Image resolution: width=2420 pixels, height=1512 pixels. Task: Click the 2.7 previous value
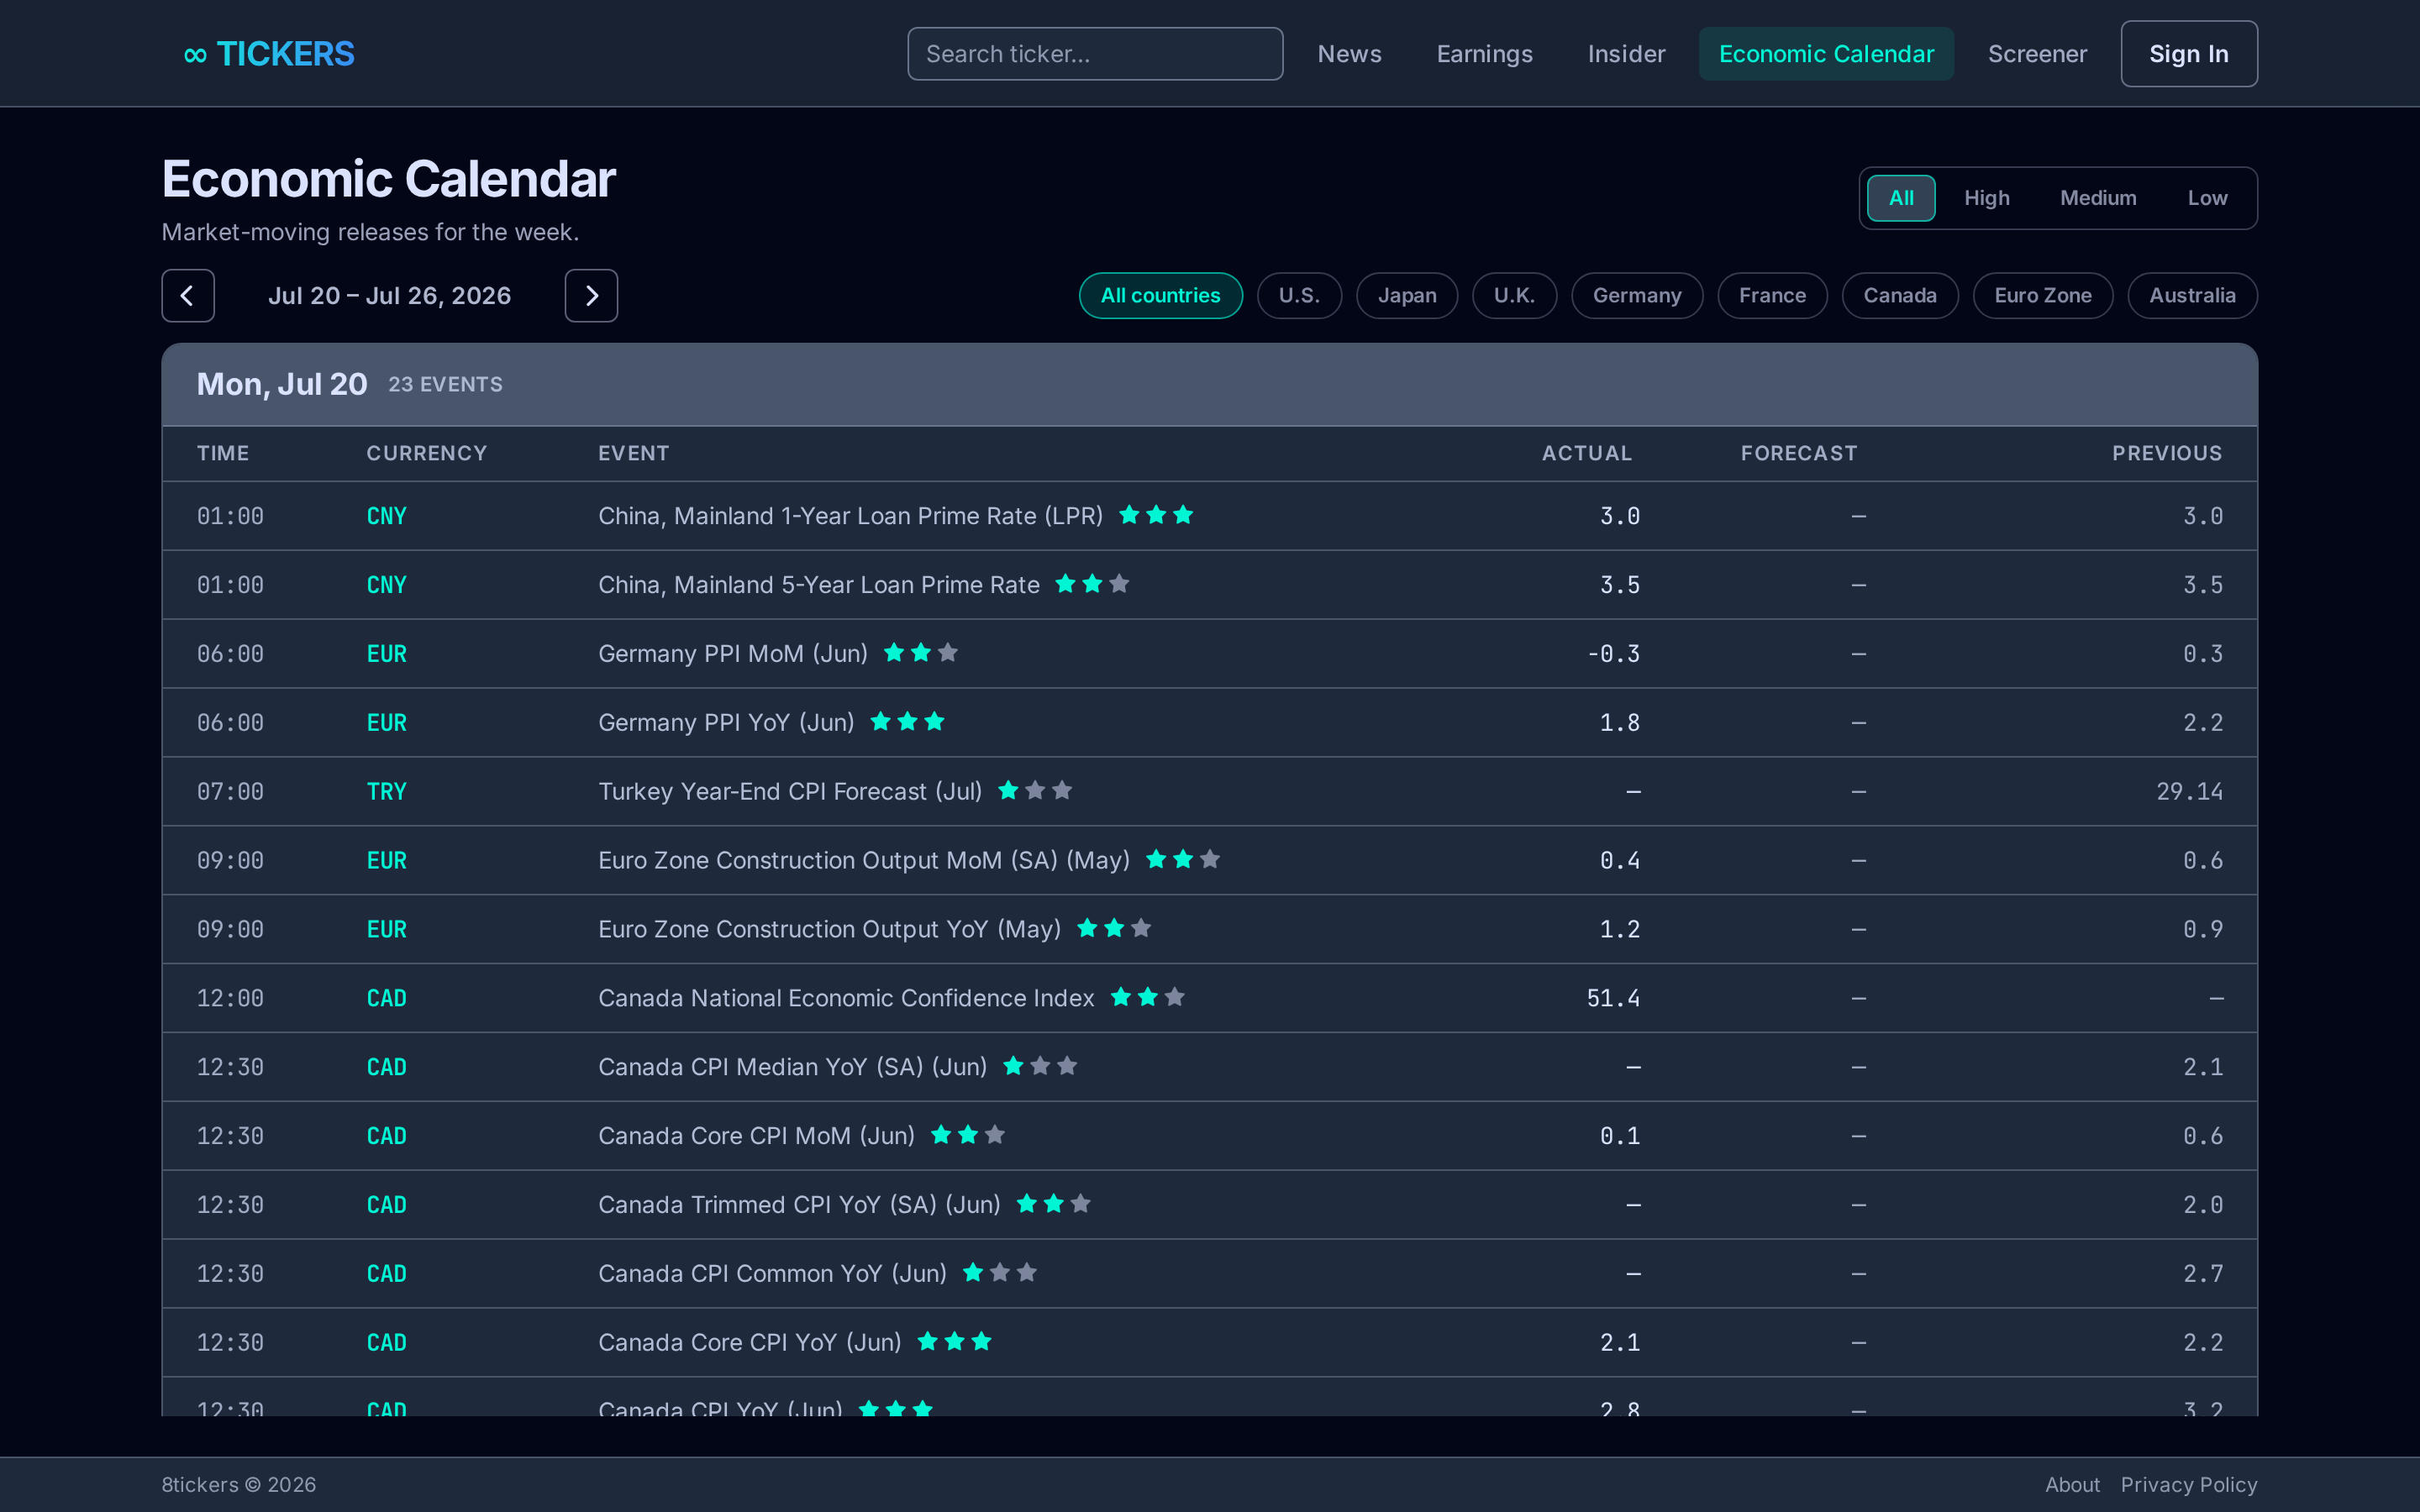pyautogui.click(x=2203, y=1274)
